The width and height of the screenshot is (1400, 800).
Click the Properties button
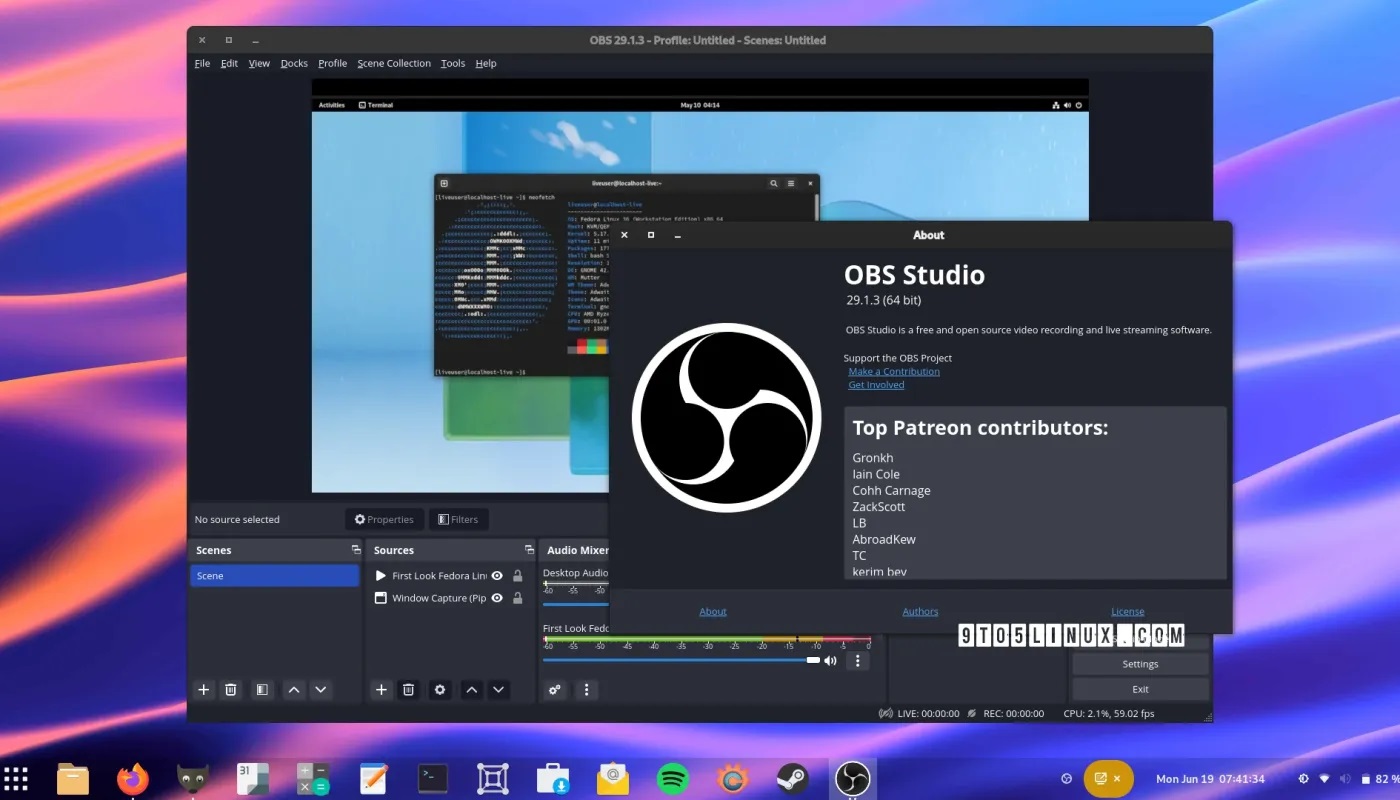[384, 519]
